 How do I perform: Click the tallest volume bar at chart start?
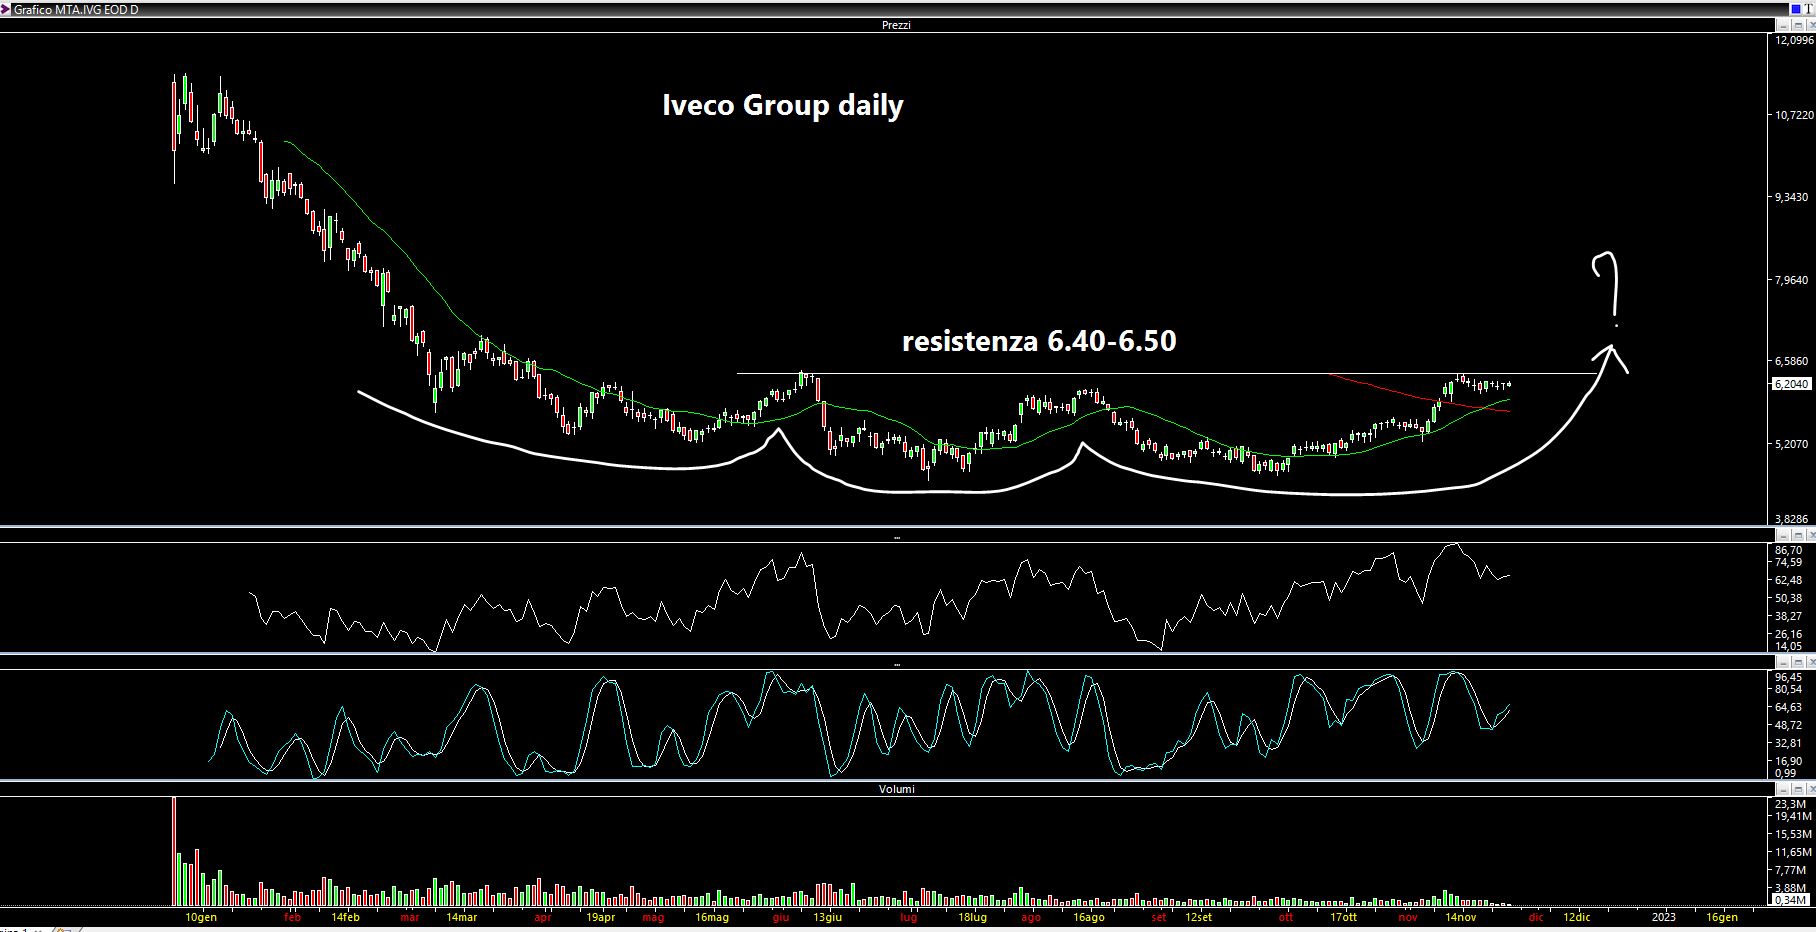pyautogui.click(x=174, y=850)
